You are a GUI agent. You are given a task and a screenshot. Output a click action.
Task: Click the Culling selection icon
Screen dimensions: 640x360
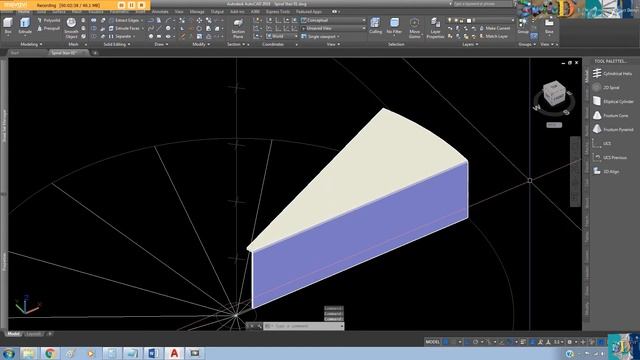(x=375, y=25)
